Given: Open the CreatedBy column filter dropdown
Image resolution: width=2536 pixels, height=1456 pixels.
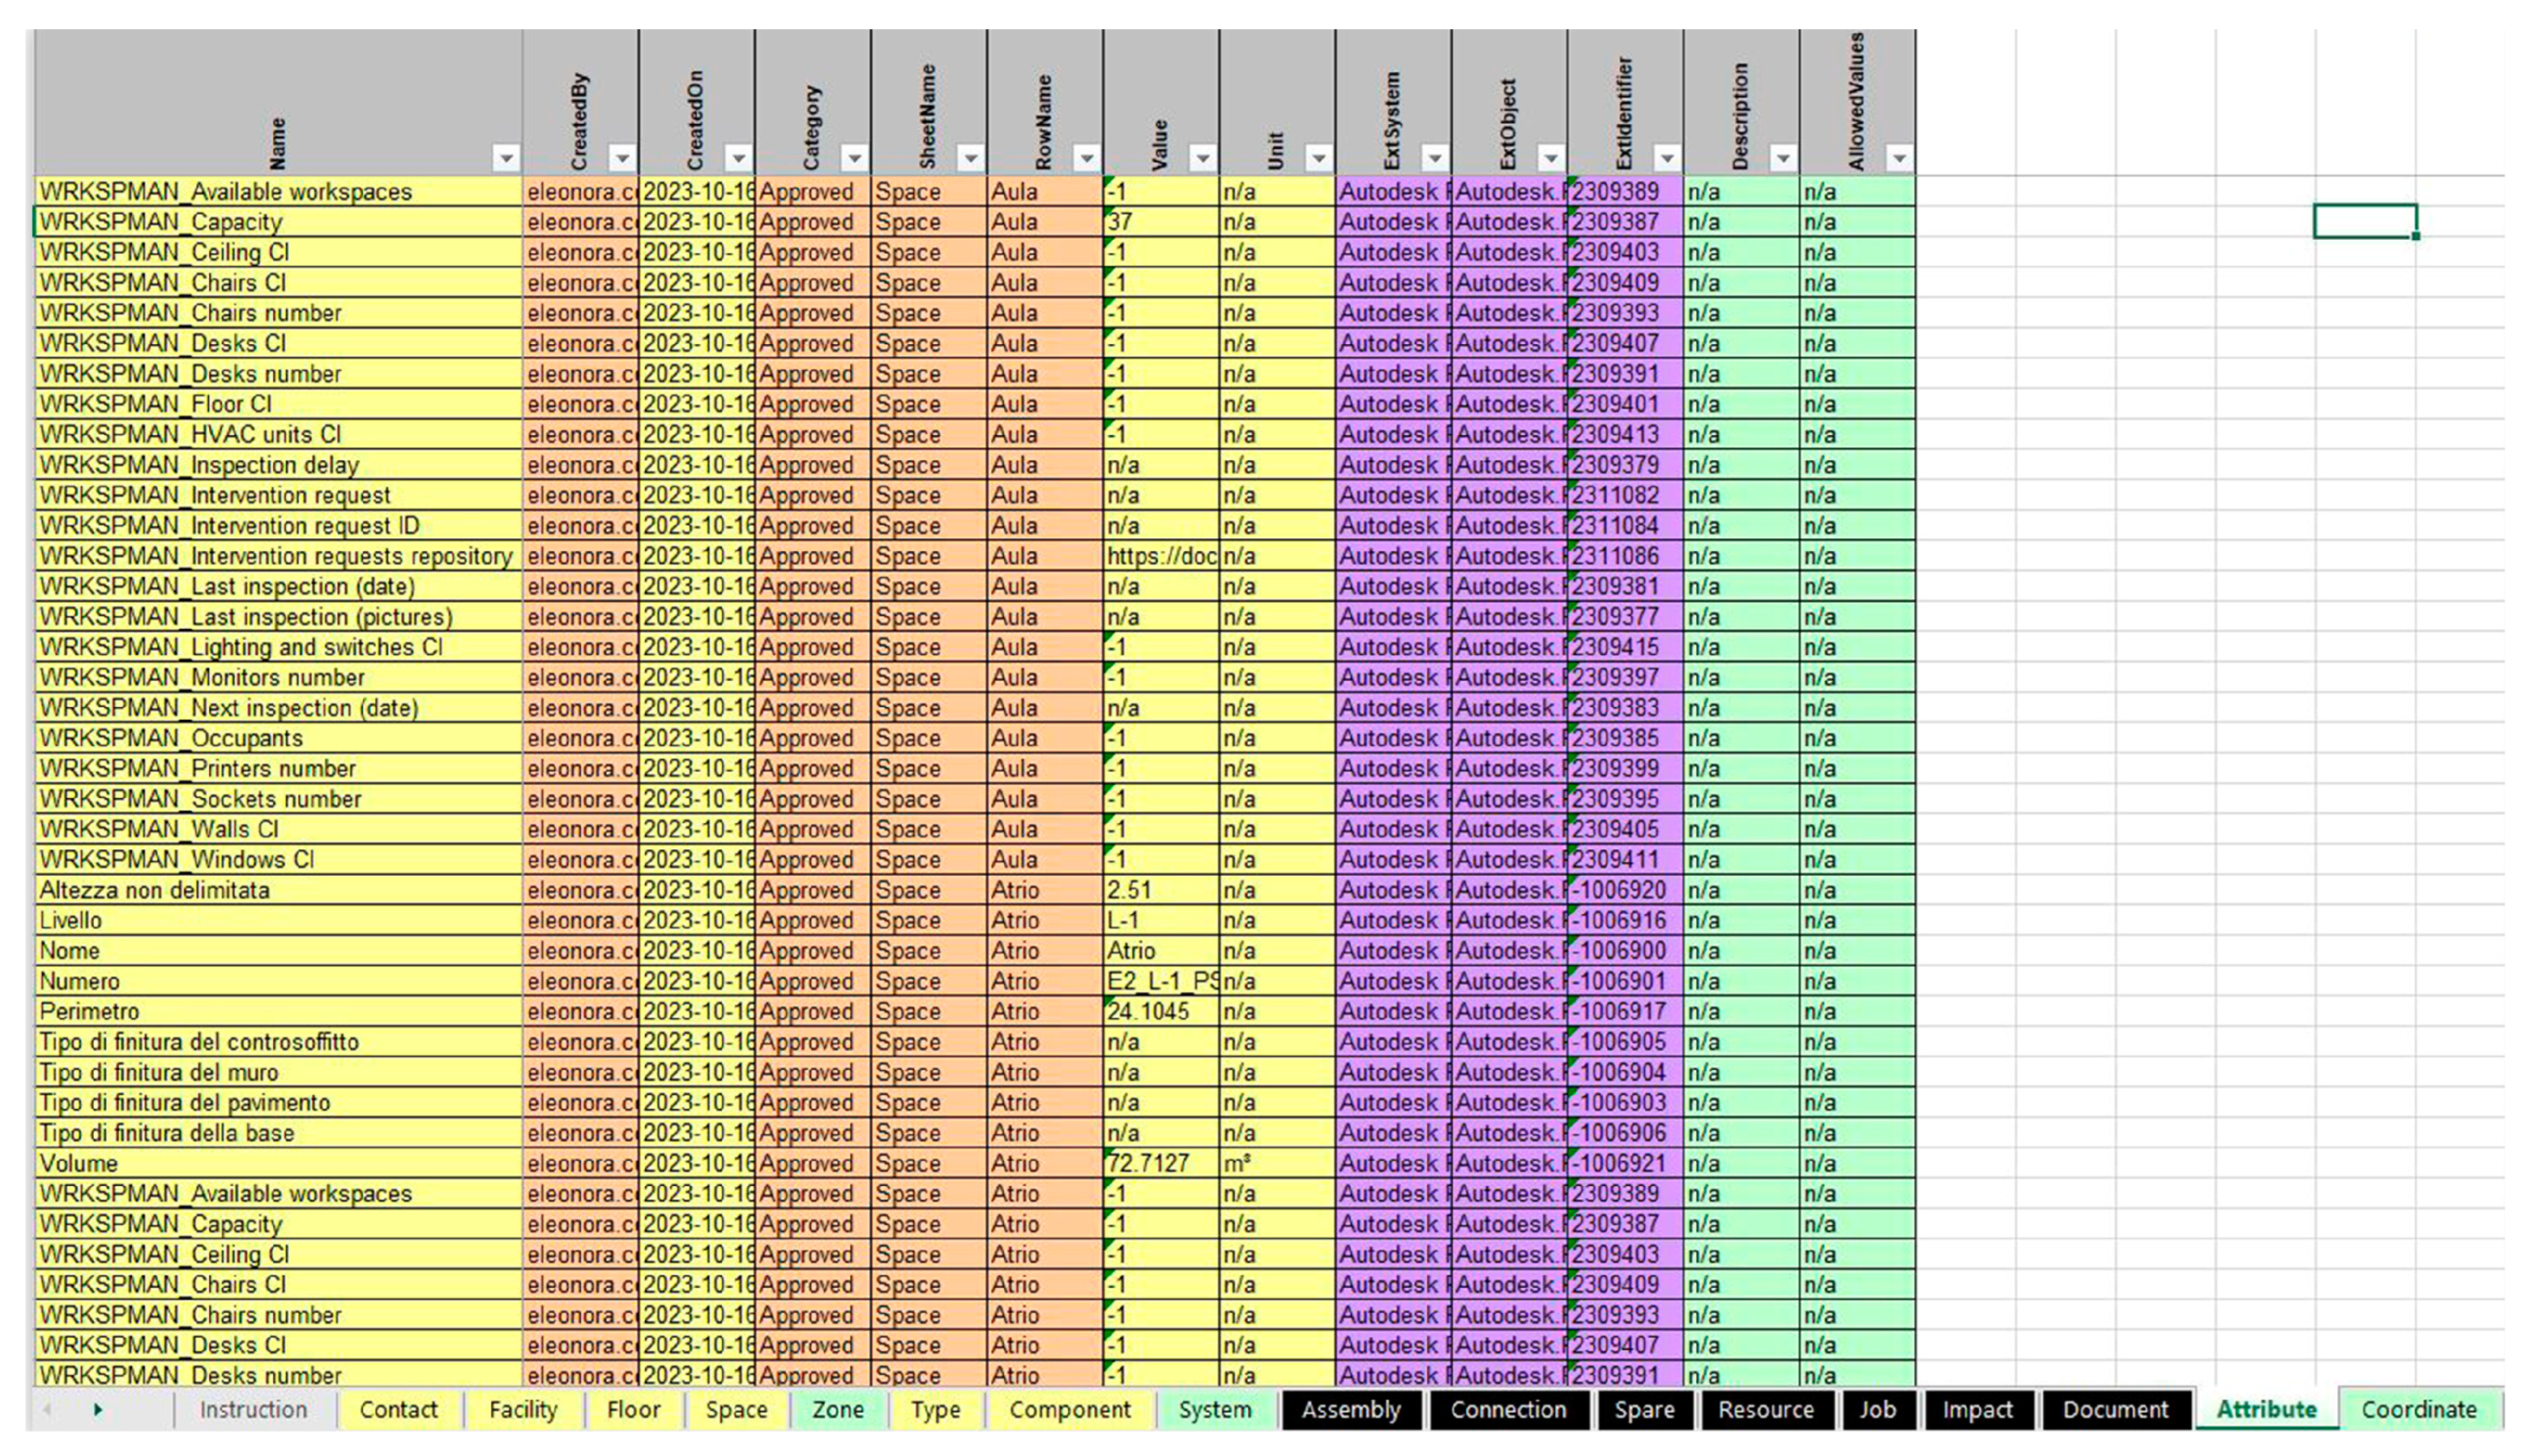Looking at the screenshot, I should coord(621,157).
